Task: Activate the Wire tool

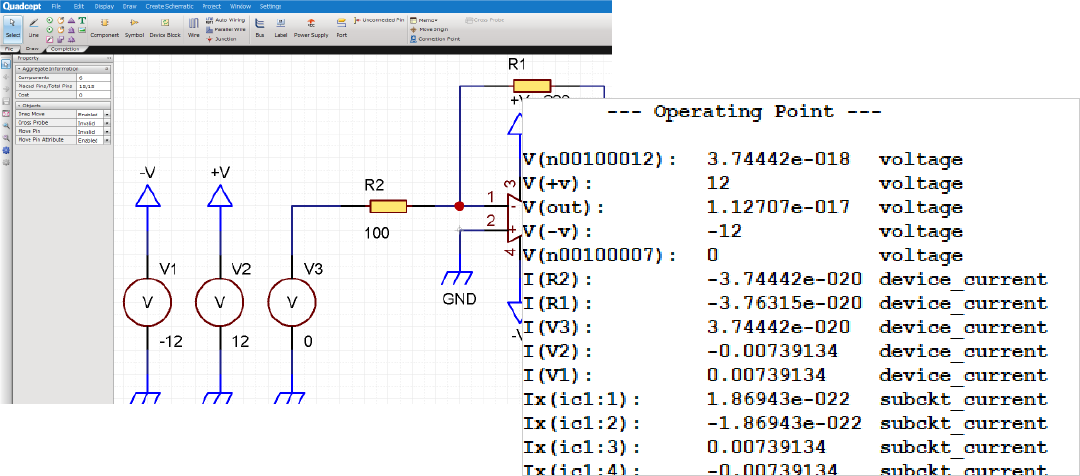Action: 193,26
